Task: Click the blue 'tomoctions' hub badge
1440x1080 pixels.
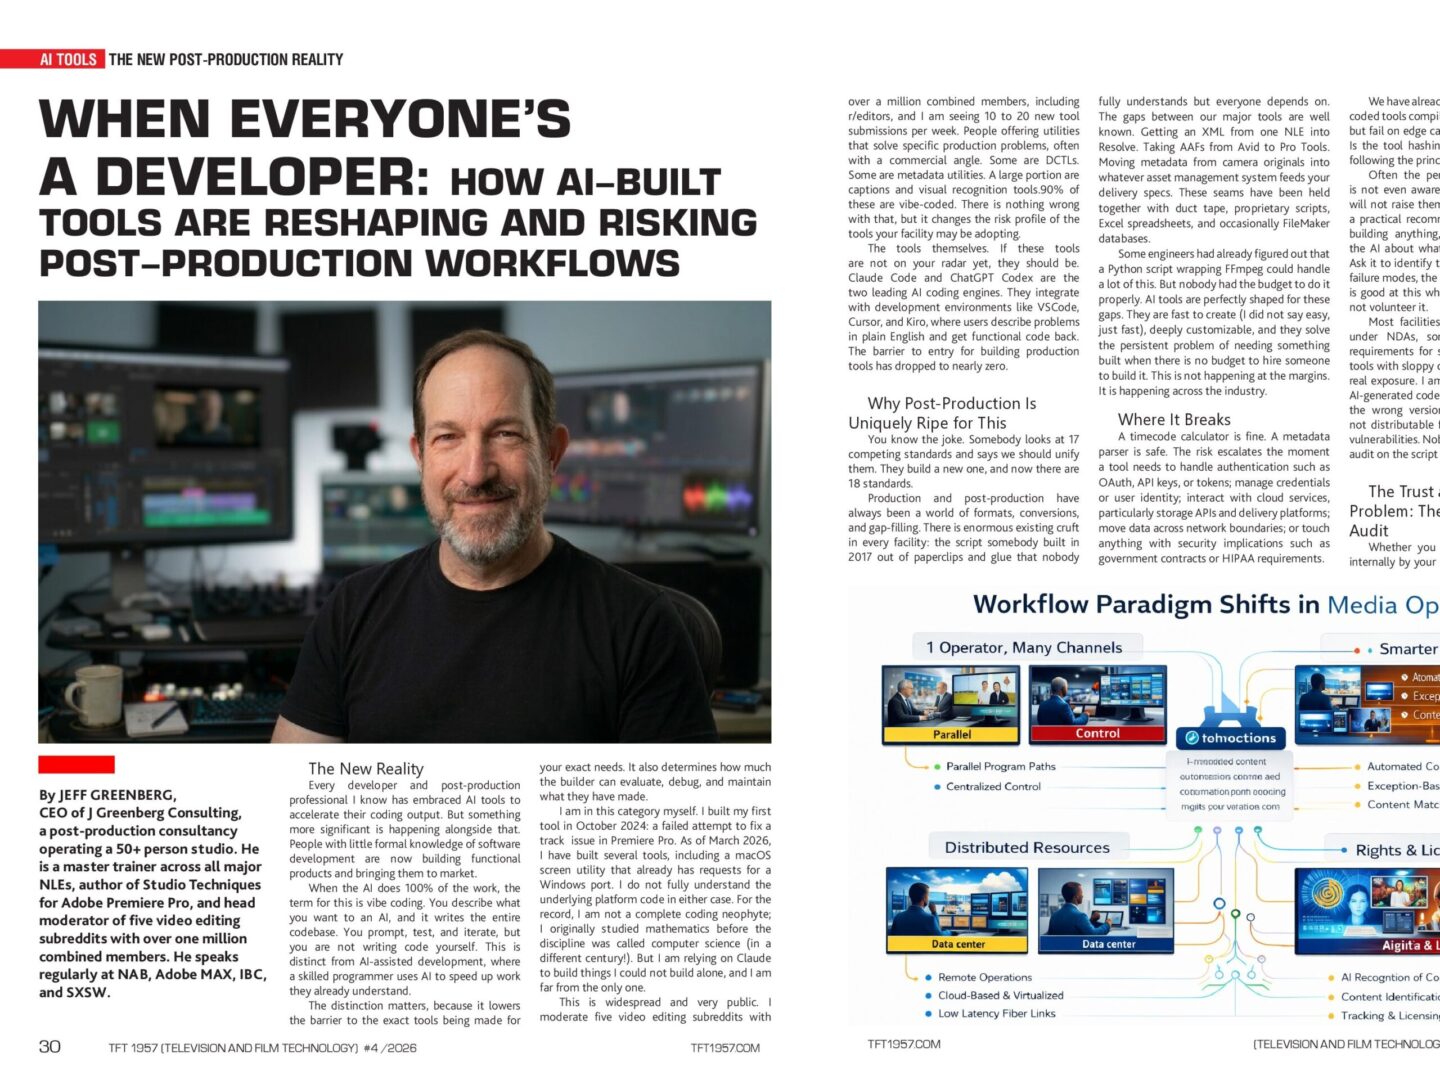Action: click(1231, 738)
